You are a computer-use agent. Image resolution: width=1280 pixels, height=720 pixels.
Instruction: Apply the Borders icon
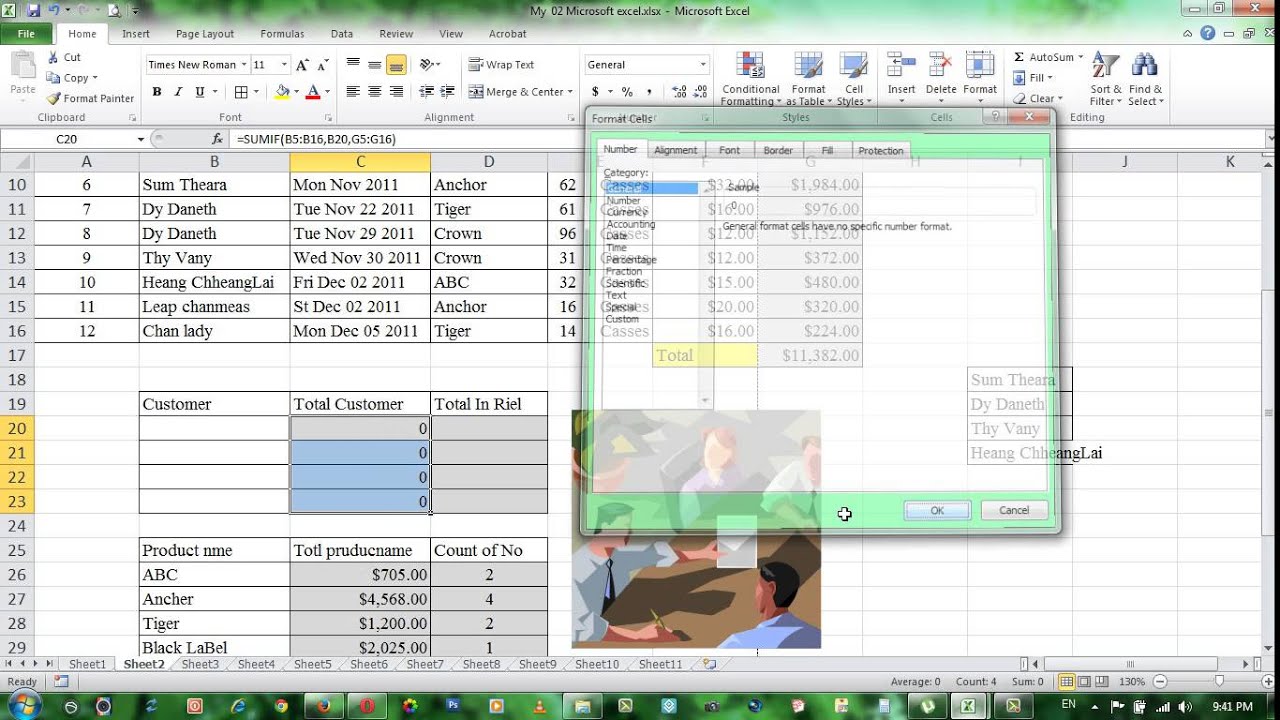pos(240,92)
